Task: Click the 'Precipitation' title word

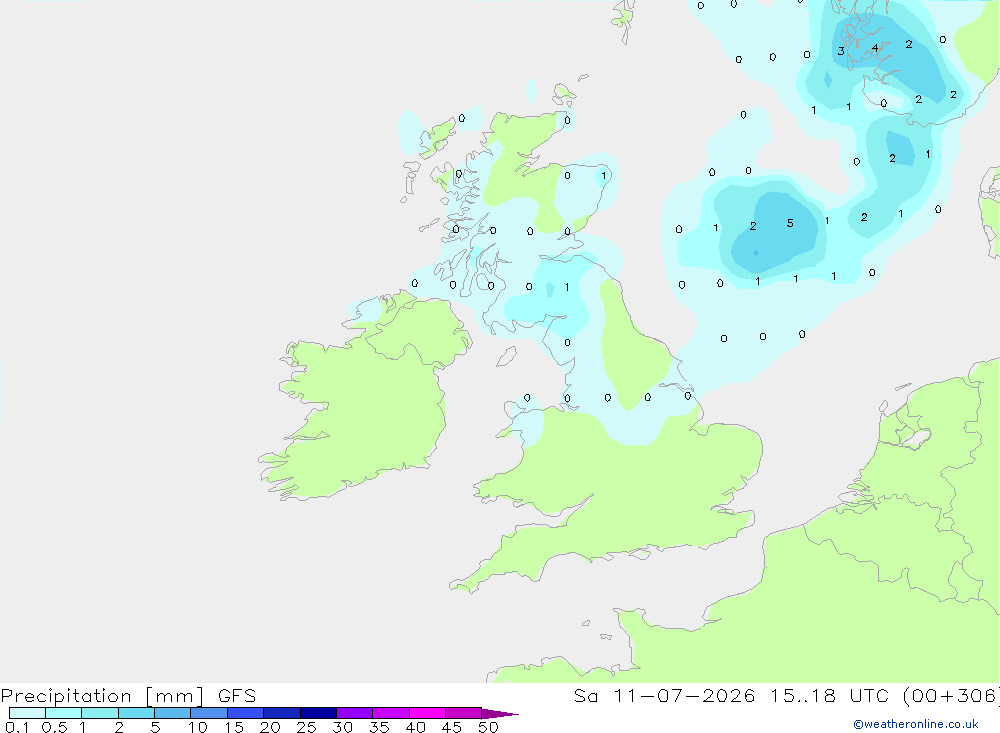Action: [66, 696]
